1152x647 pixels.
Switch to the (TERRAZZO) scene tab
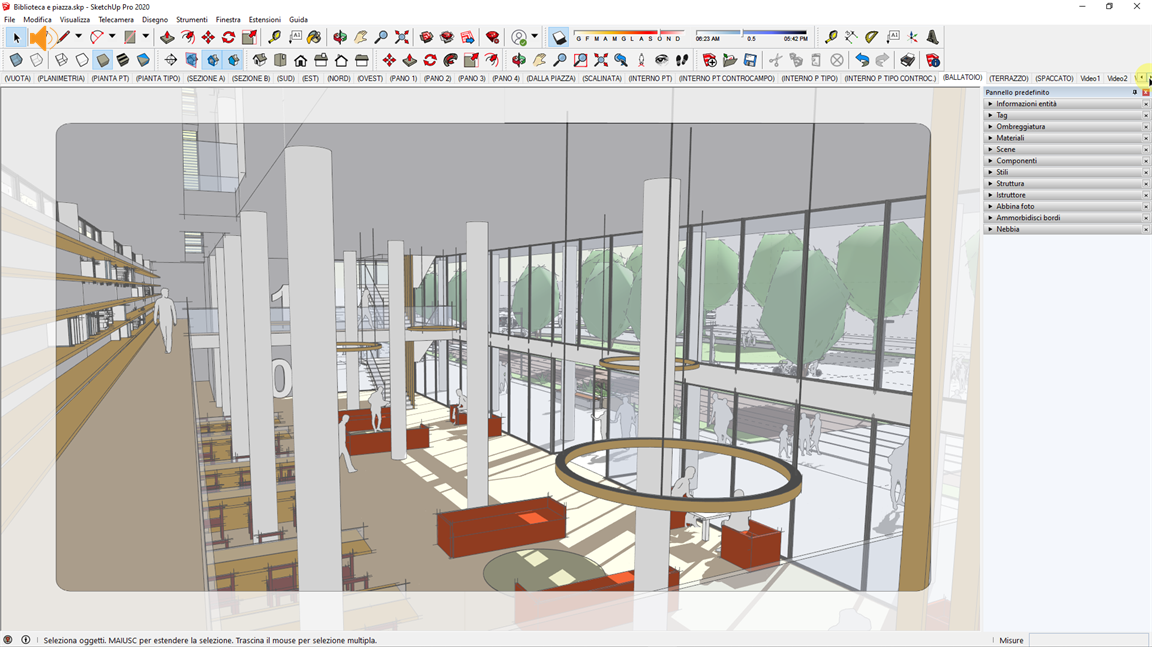1008,78
